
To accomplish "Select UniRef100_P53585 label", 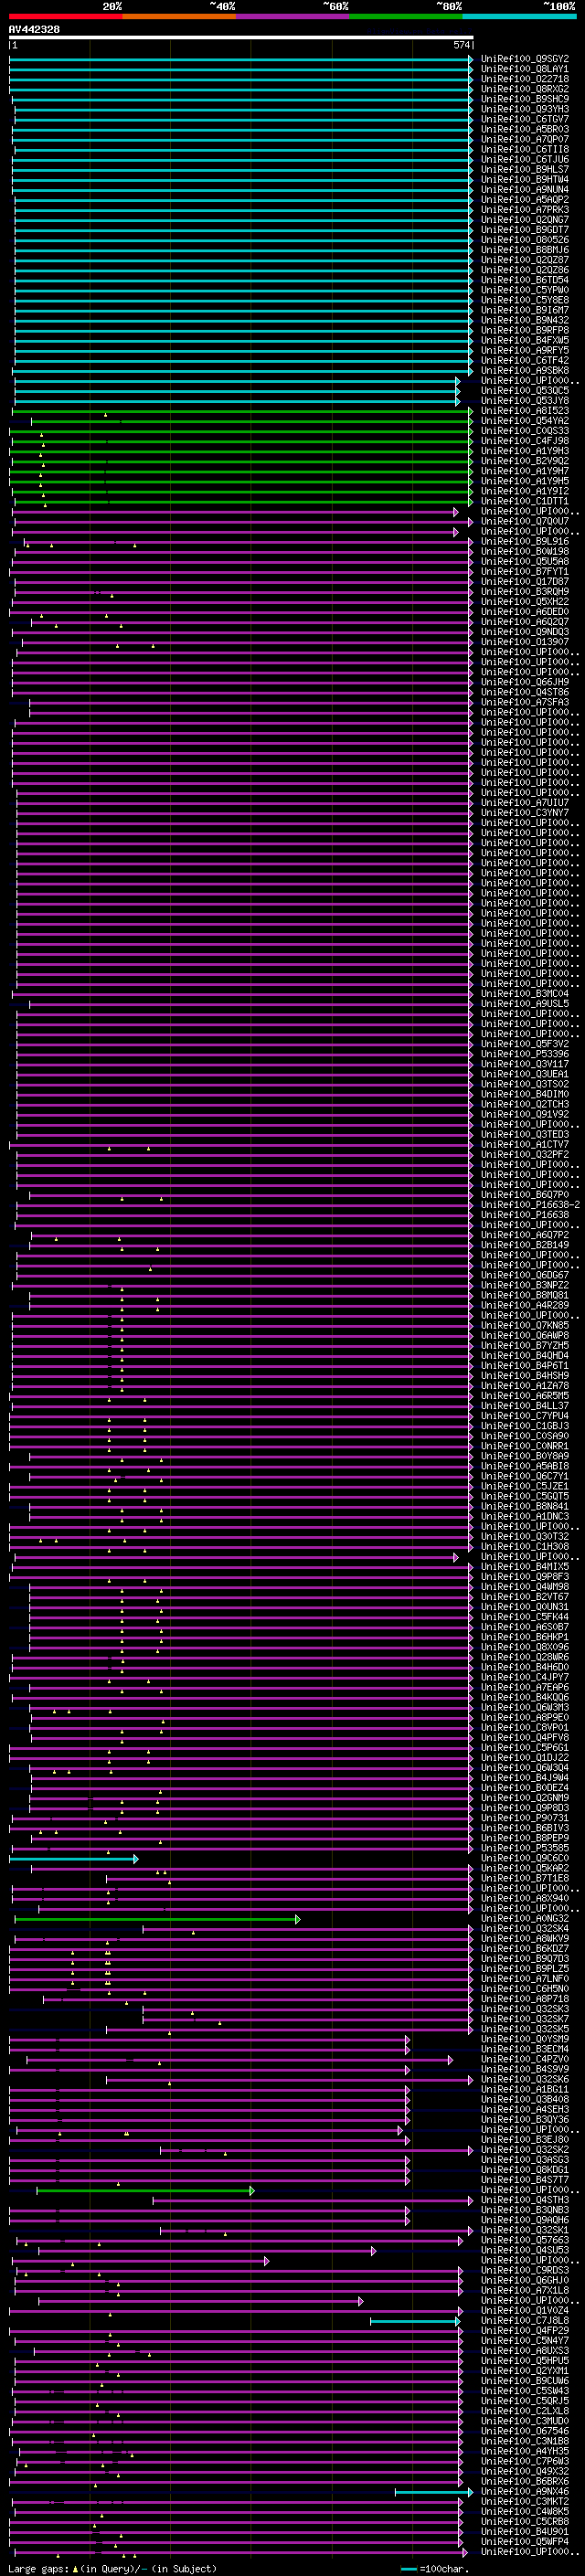I will tap(525, 1848).
